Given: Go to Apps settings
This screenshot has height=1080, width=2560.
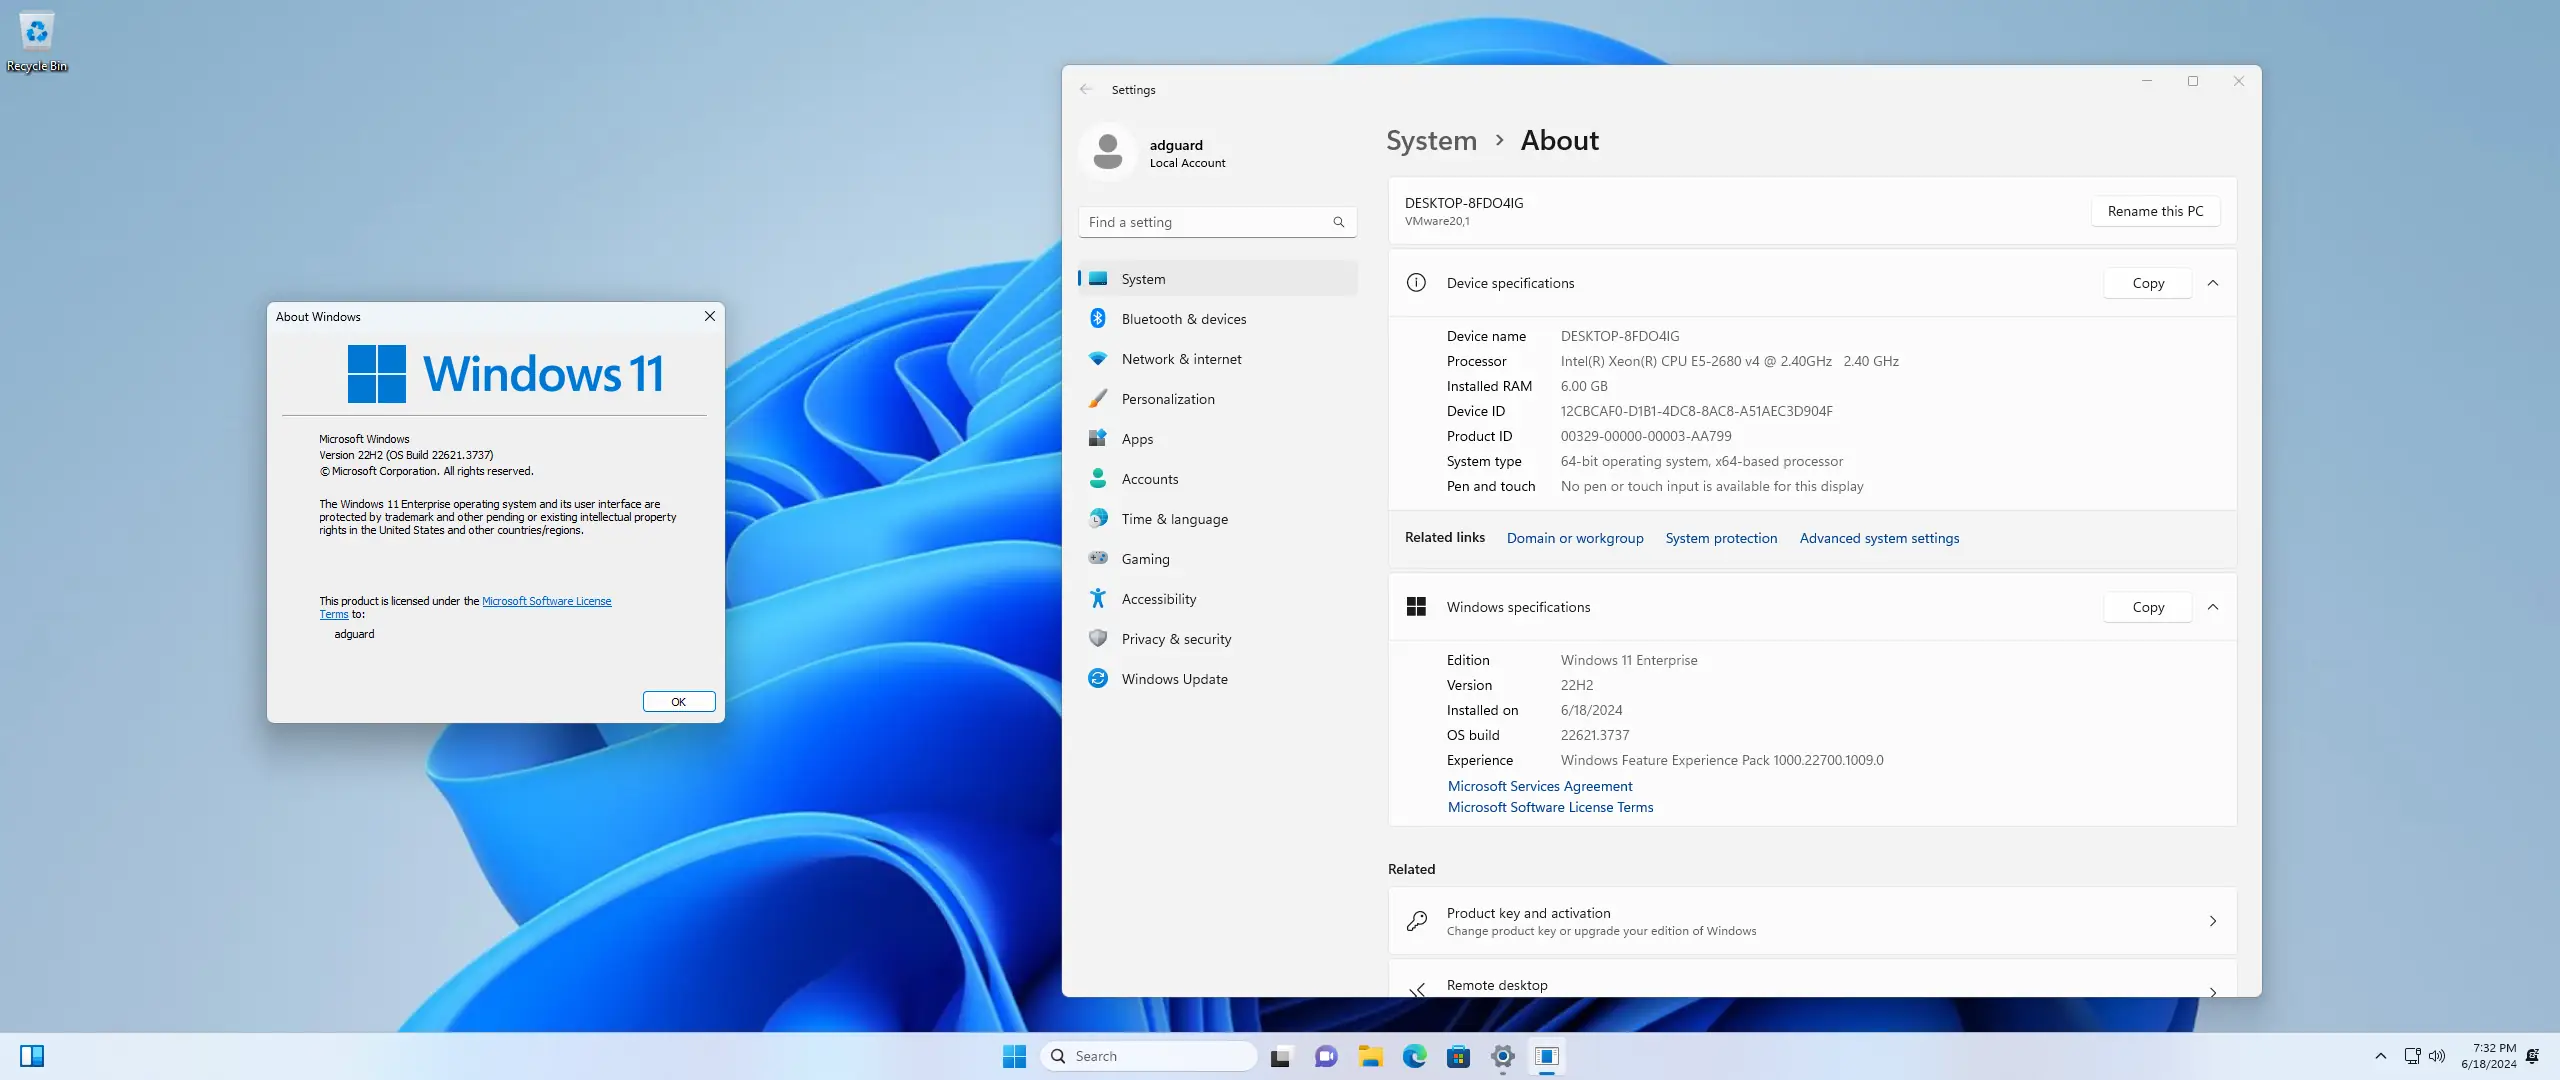Looking at the screenshot, I should [1136, 438].
